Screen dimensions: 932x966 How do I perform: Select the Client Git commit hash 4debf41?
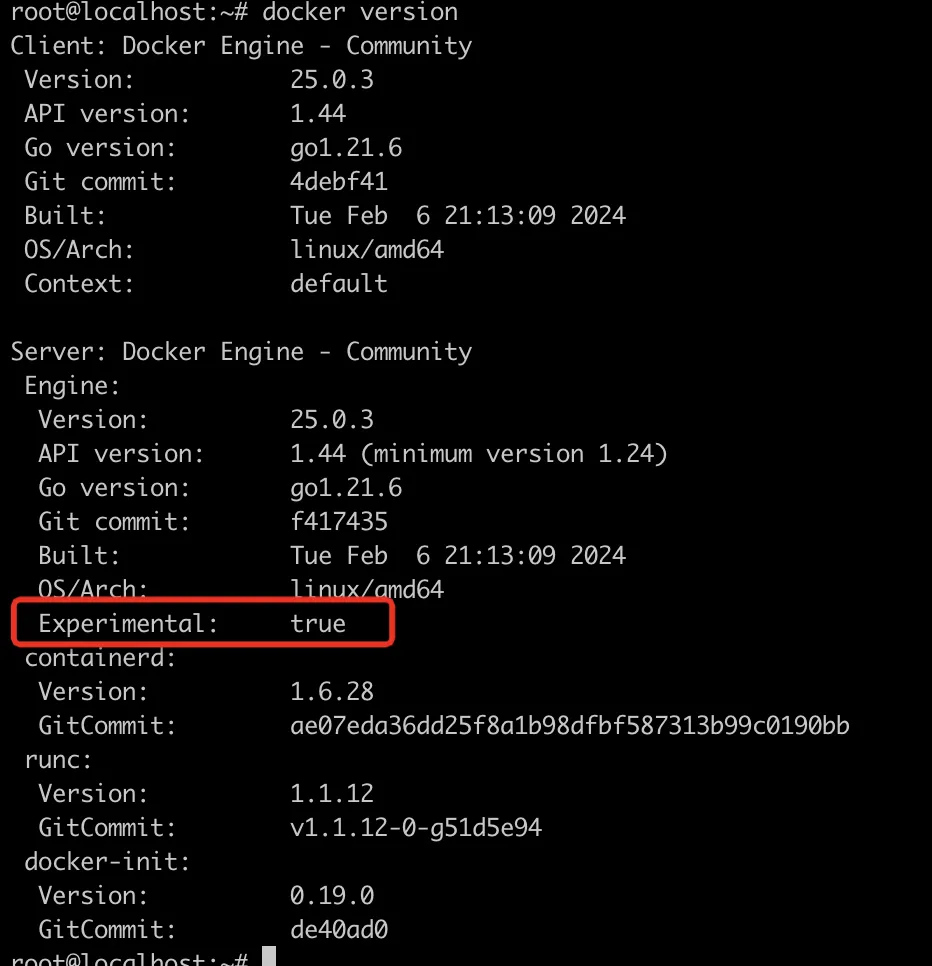[338, 182]
